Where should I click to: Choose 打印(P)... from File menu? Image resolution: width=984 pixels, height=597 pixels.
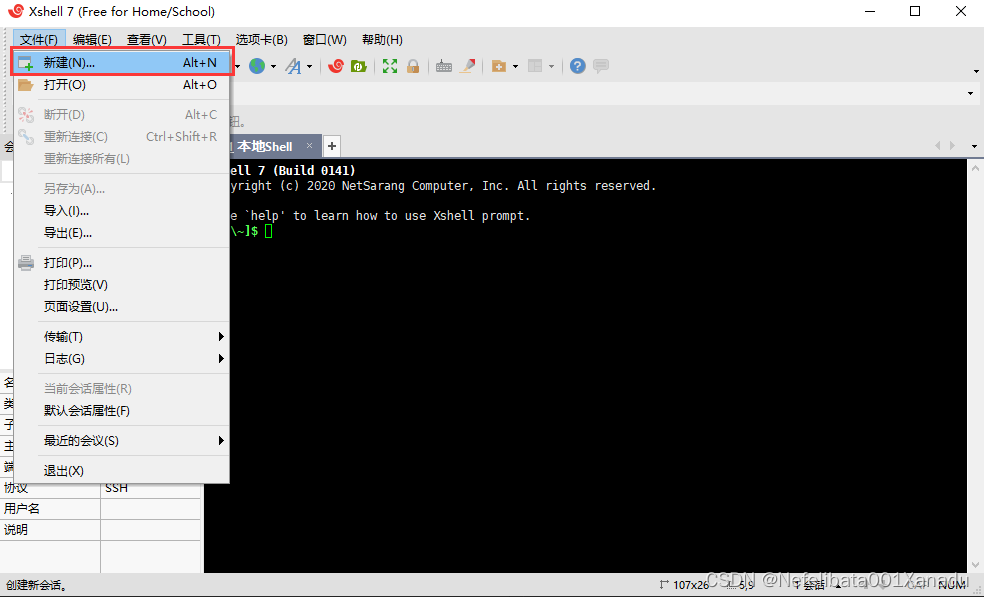[x=122, y=263]
